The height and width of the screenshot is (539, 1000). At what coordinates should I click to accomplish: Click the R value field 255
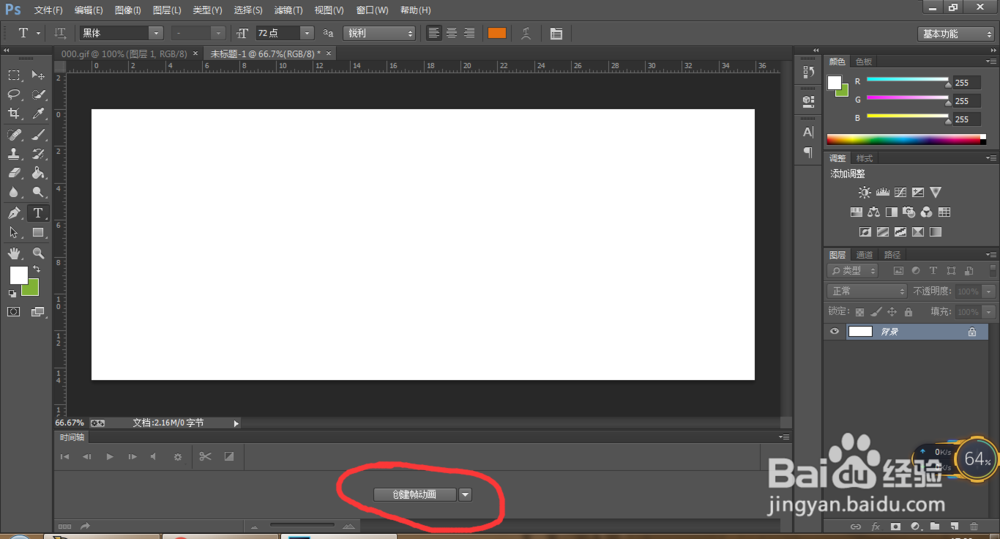(967, 83)
